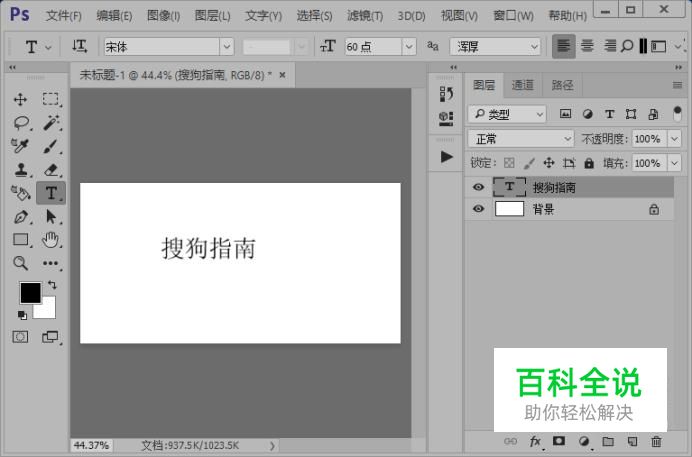Switch to the 通道 tab

523,85
